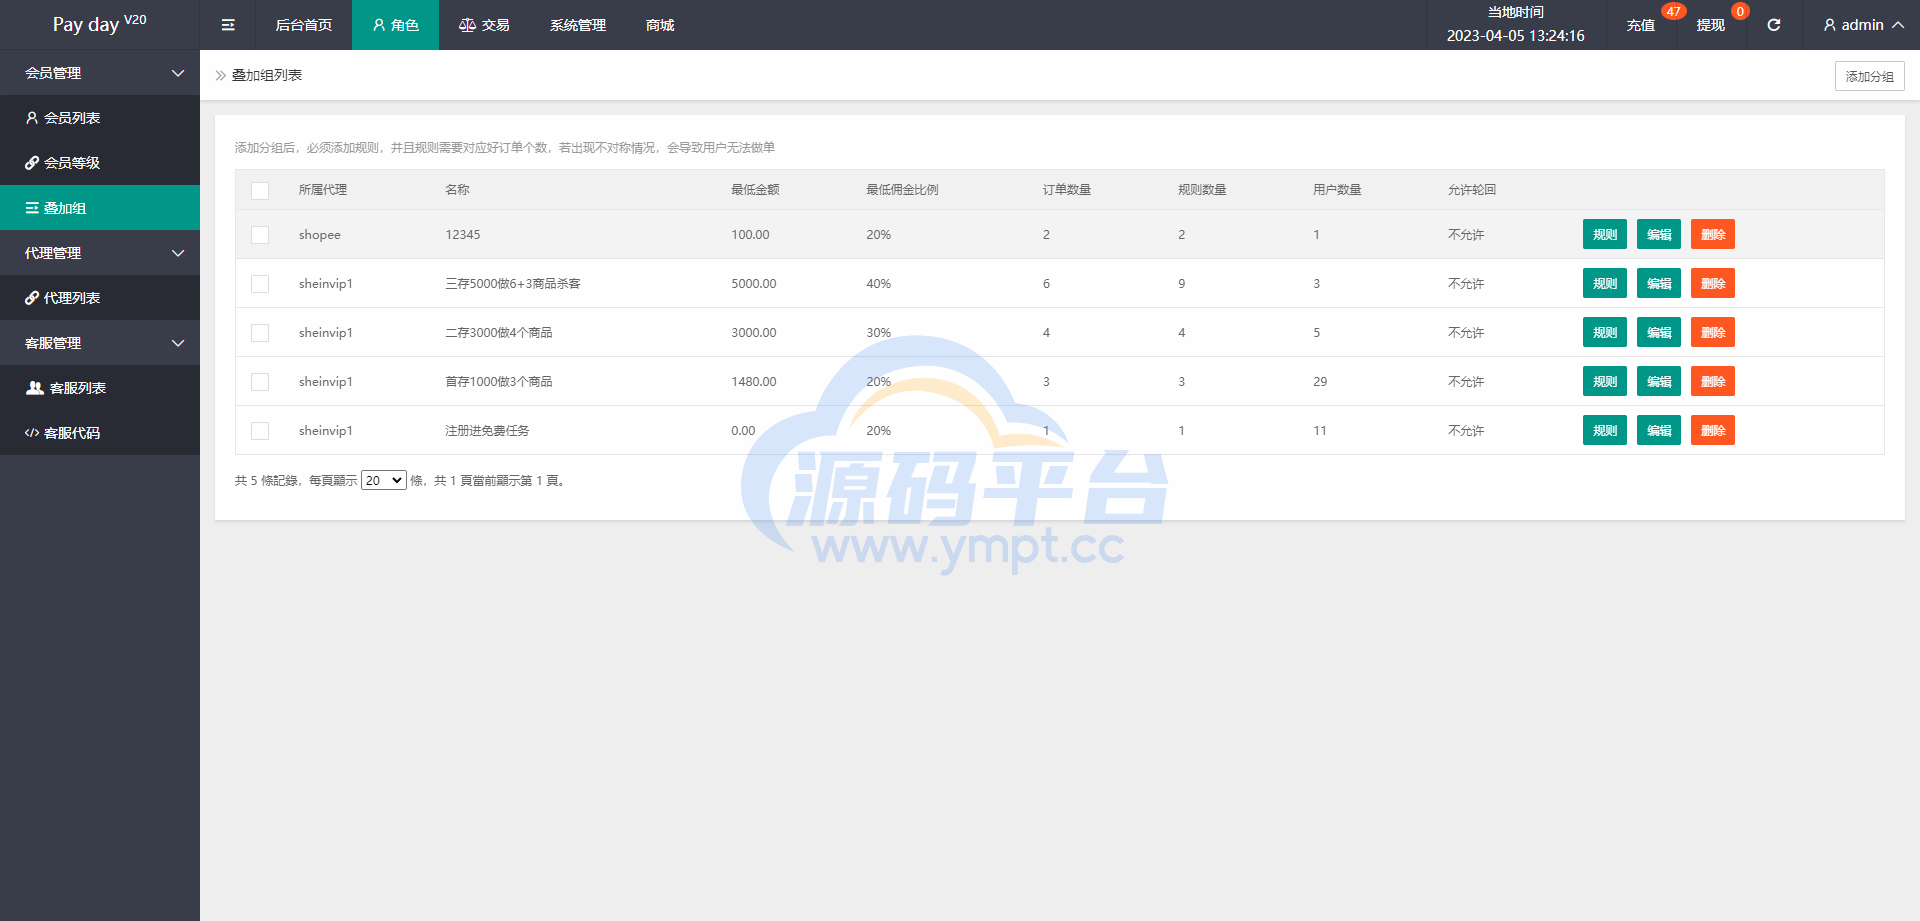
Task: Check the 三存5000做6+3商品杀客 row checkbox
Action: pos(260,284)
